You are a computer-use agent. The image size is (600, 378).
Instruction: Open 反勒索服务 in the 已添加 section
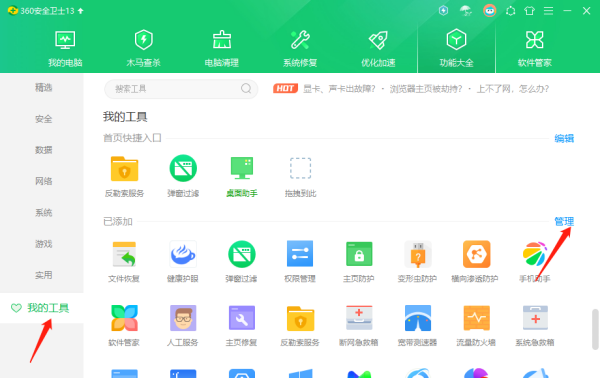[x=300, y=326]
